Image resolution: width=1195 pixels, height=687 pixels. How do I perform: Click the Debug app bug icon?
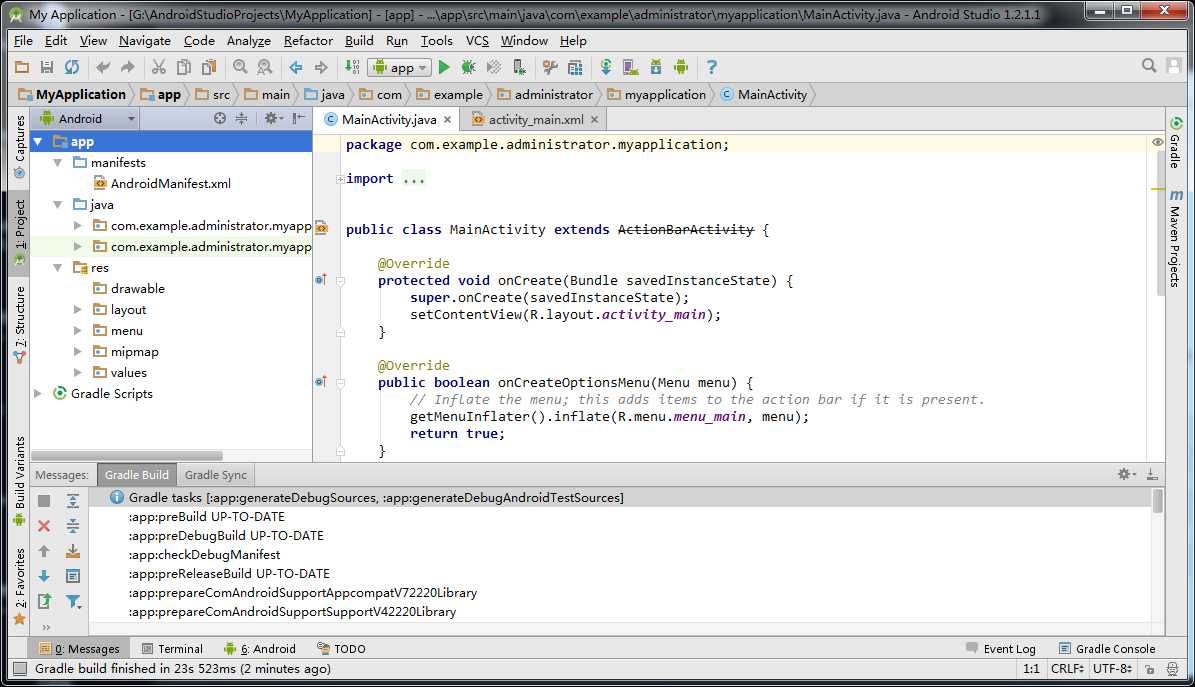pyautogui.click(x=468, y=67)
